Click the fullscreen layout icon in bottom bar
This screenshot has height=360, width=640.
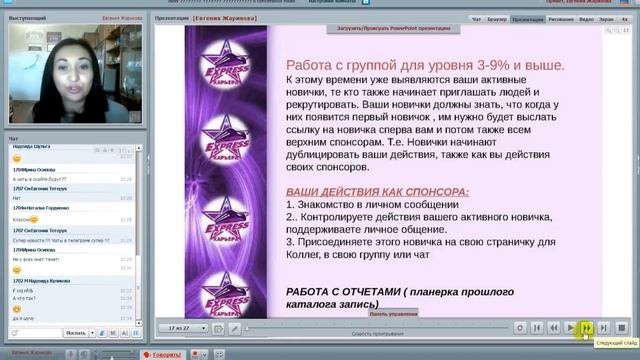(x=219, y=354)
